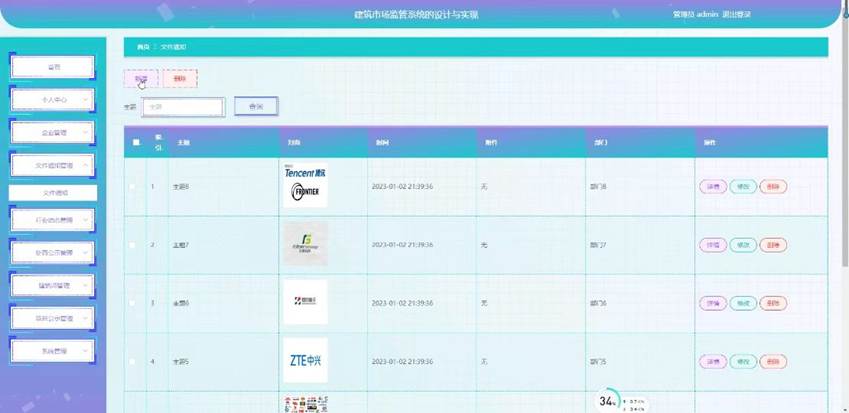This screenshot has height=413, width=849.
Task: Click the top 删除 button beside 新增
Action: 180,78
